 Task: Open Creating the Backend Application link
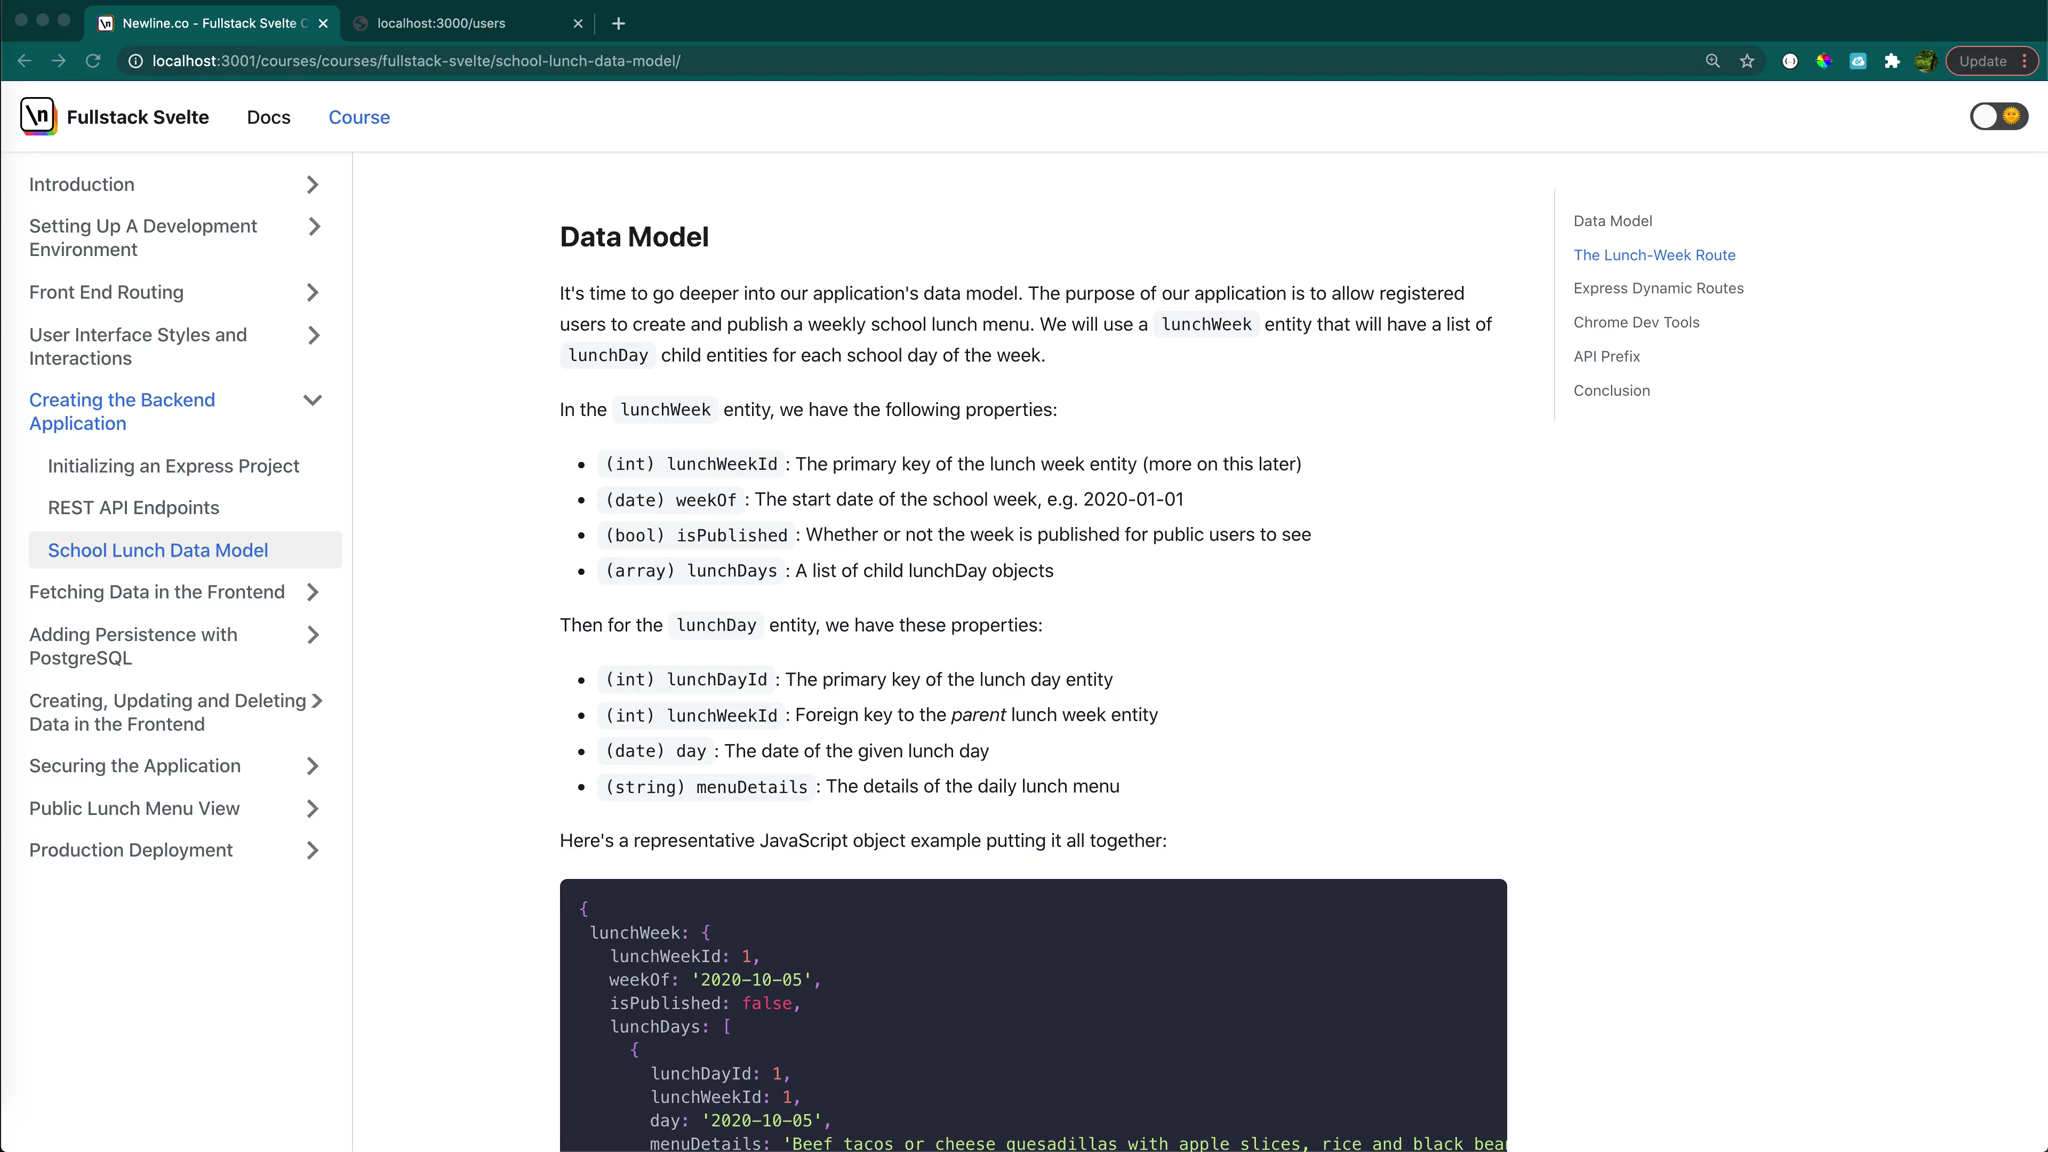[x=122, y=412]
